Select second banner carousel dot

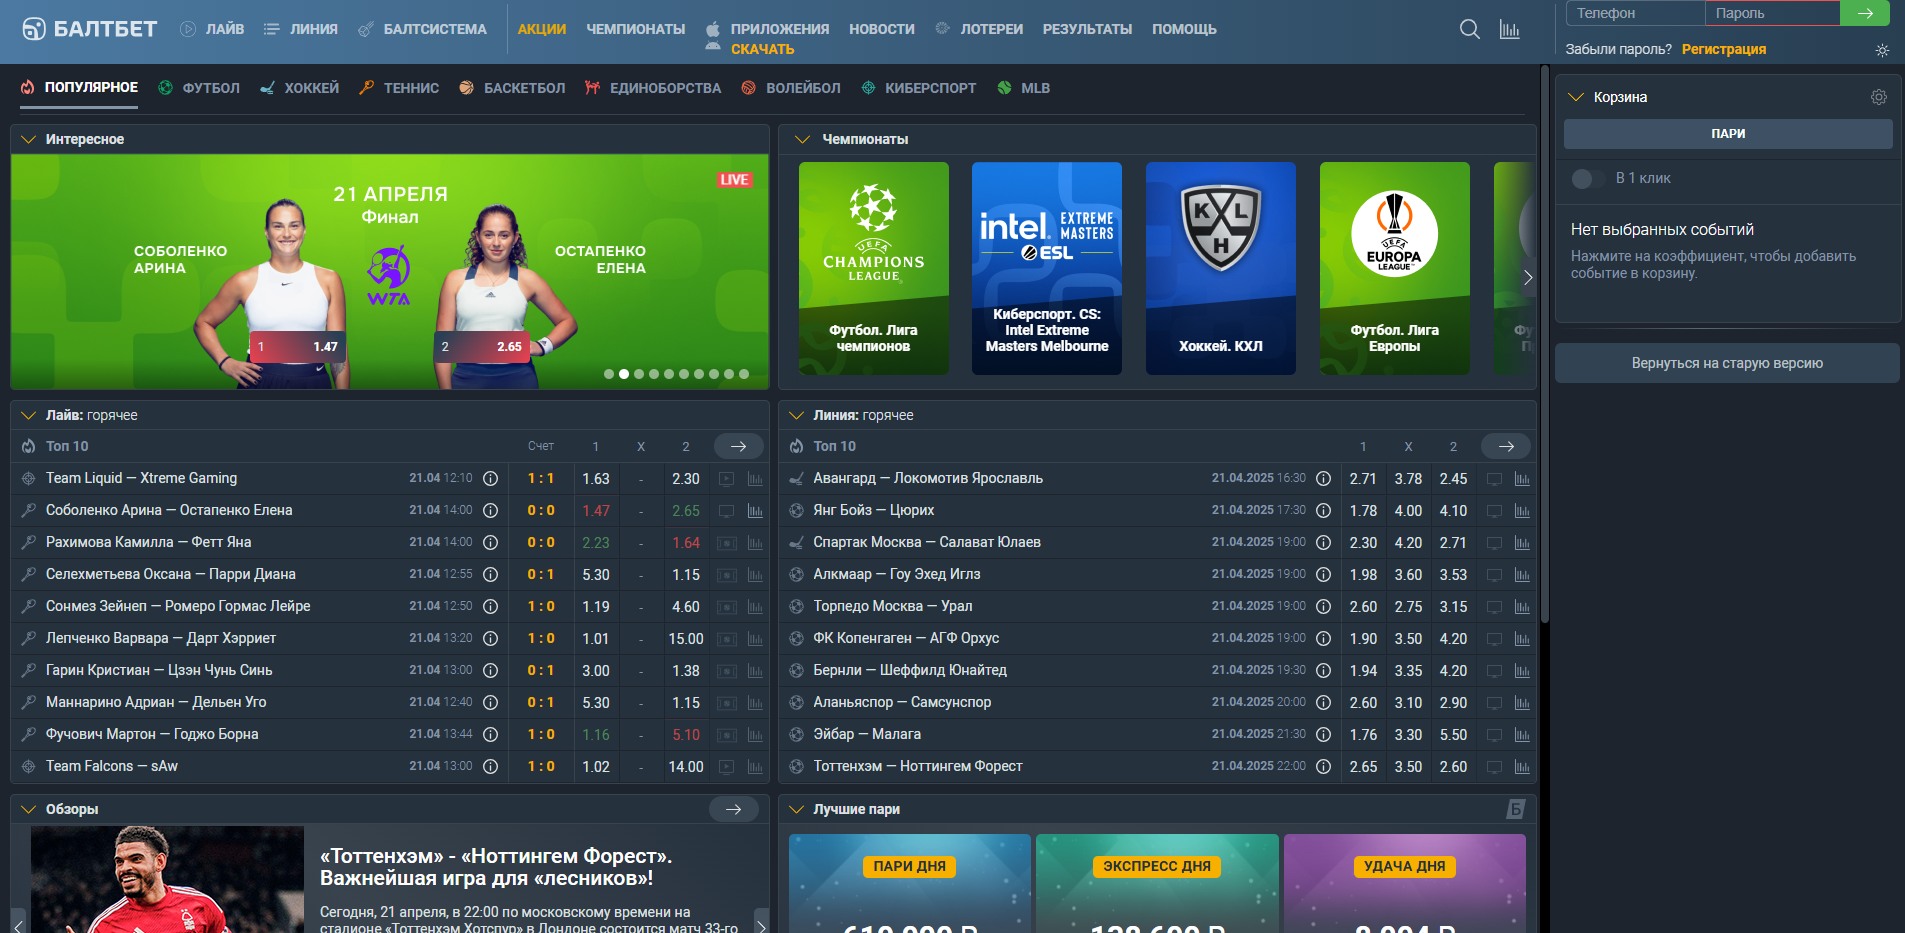click(x=624, y=374)
